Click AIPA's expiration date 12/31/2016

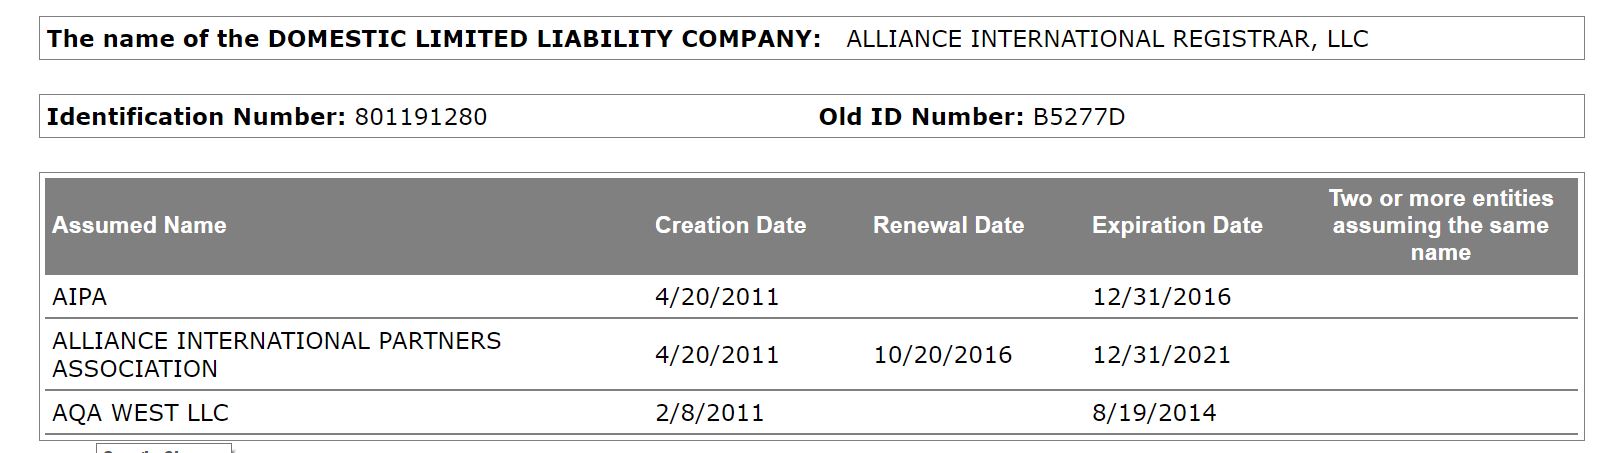point(1161,297)
